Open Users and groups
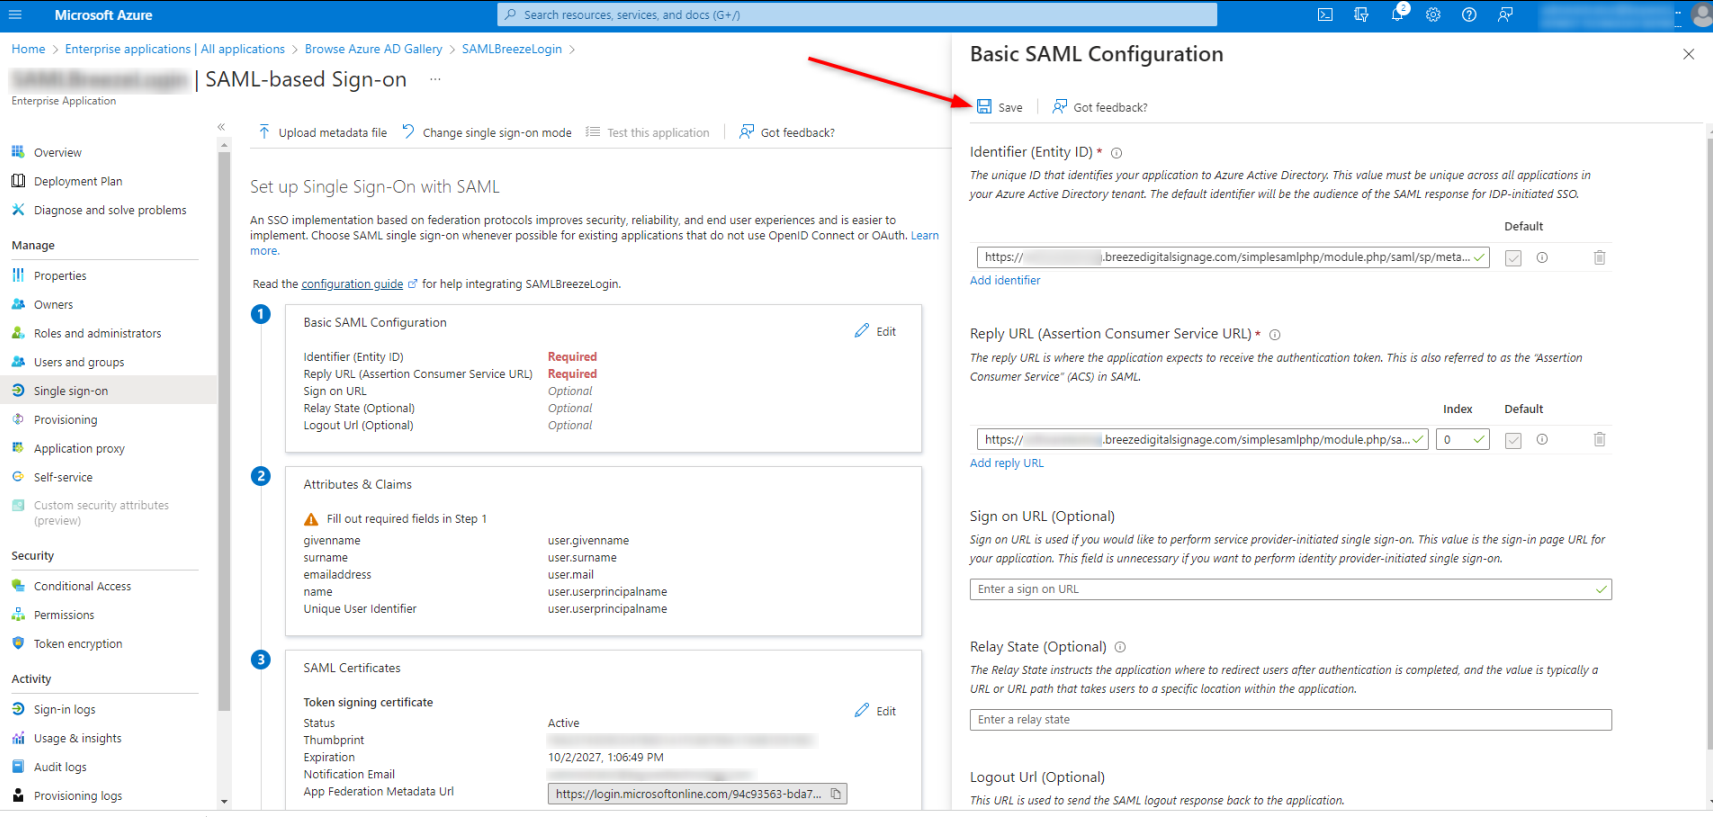The image size is (1713, 817). coord(79,363)
